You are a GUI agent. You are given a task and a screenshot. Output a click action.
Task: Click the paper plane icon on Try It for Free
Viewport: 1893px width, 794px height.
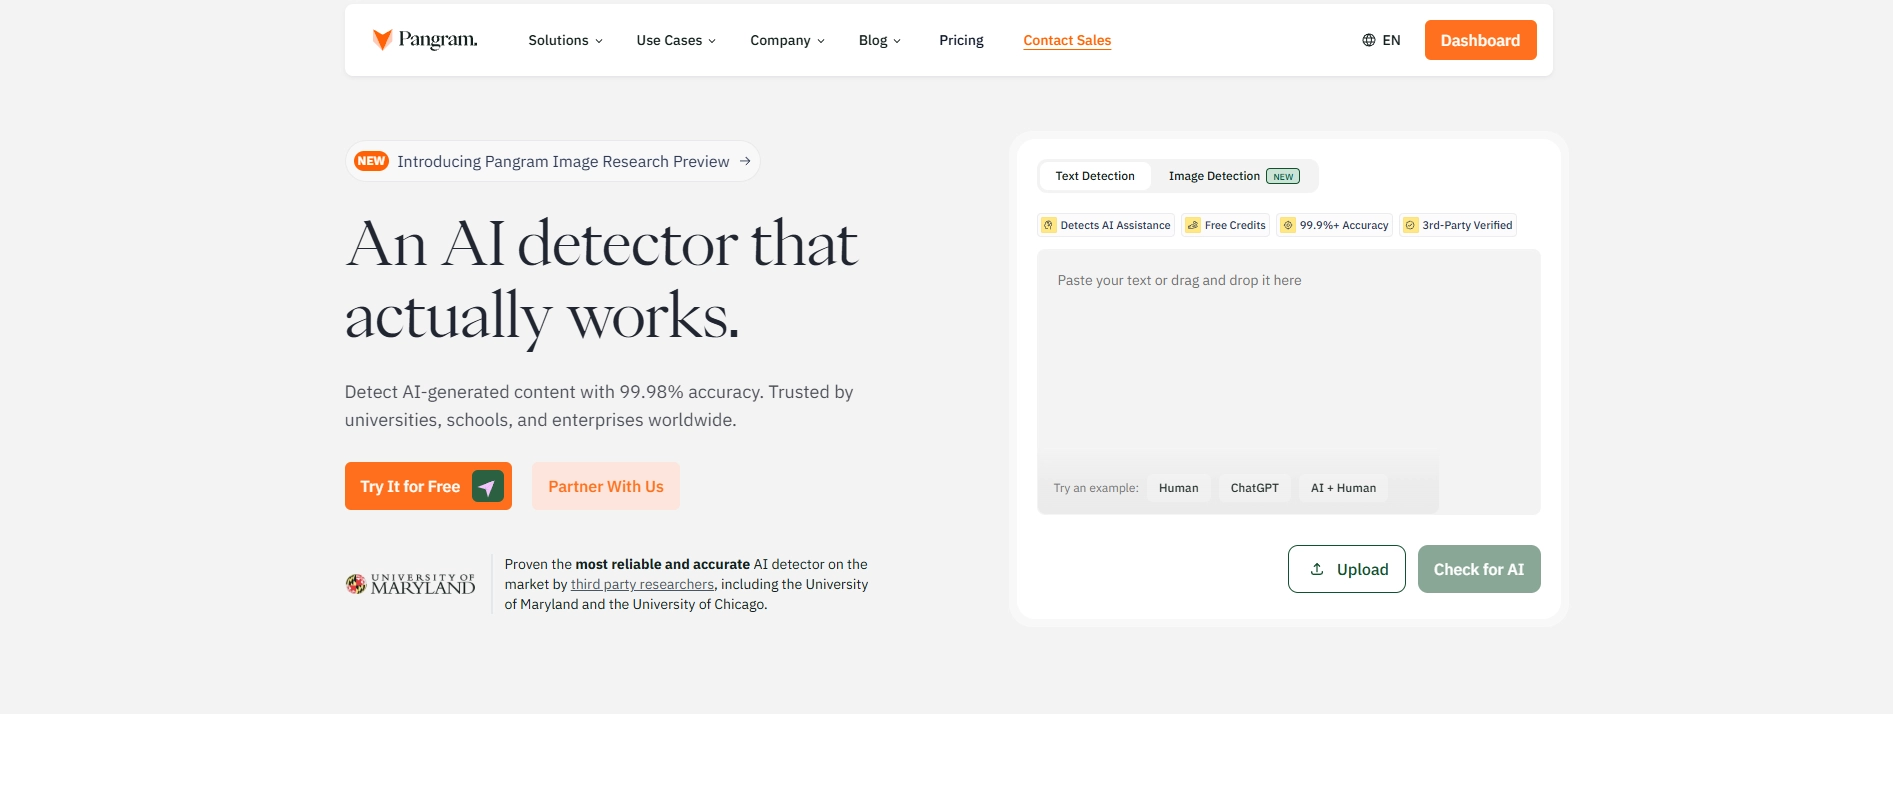487,487
